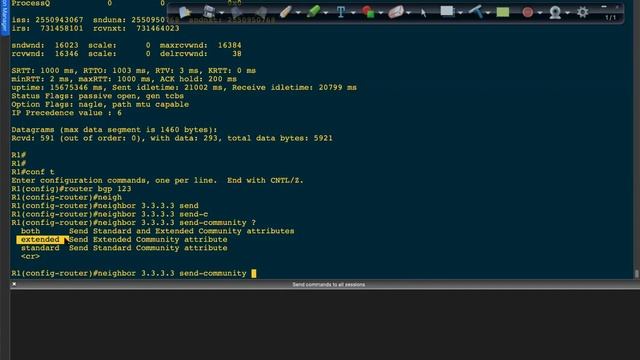640x360 pixels.
Task: Open dropdown arrow next to pen tool
Action: pyautogui.click(x=298, y=13)
